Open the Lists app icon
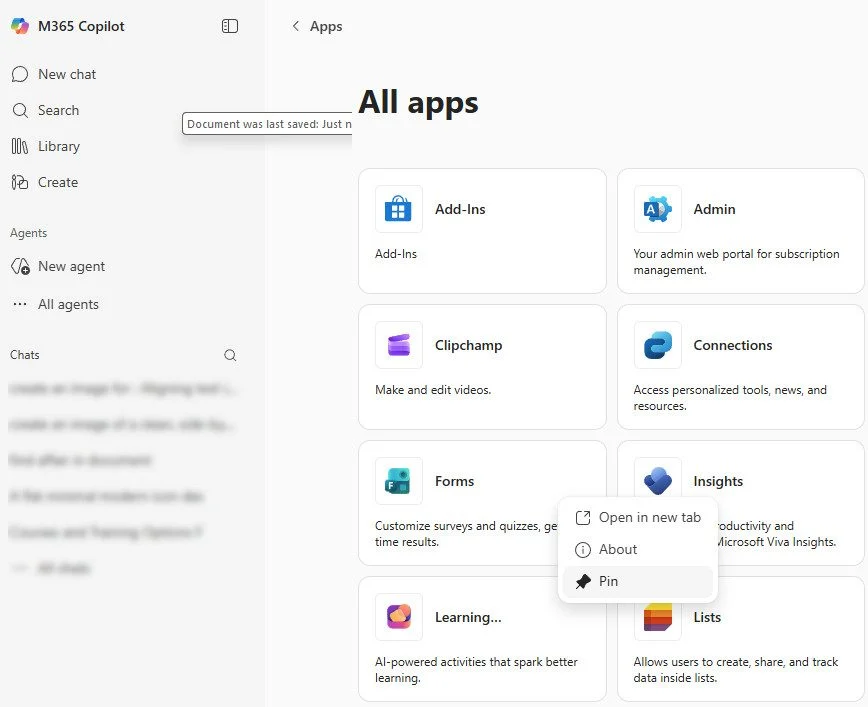Viewport: 868px width, 707px height. tap(658, 620)
